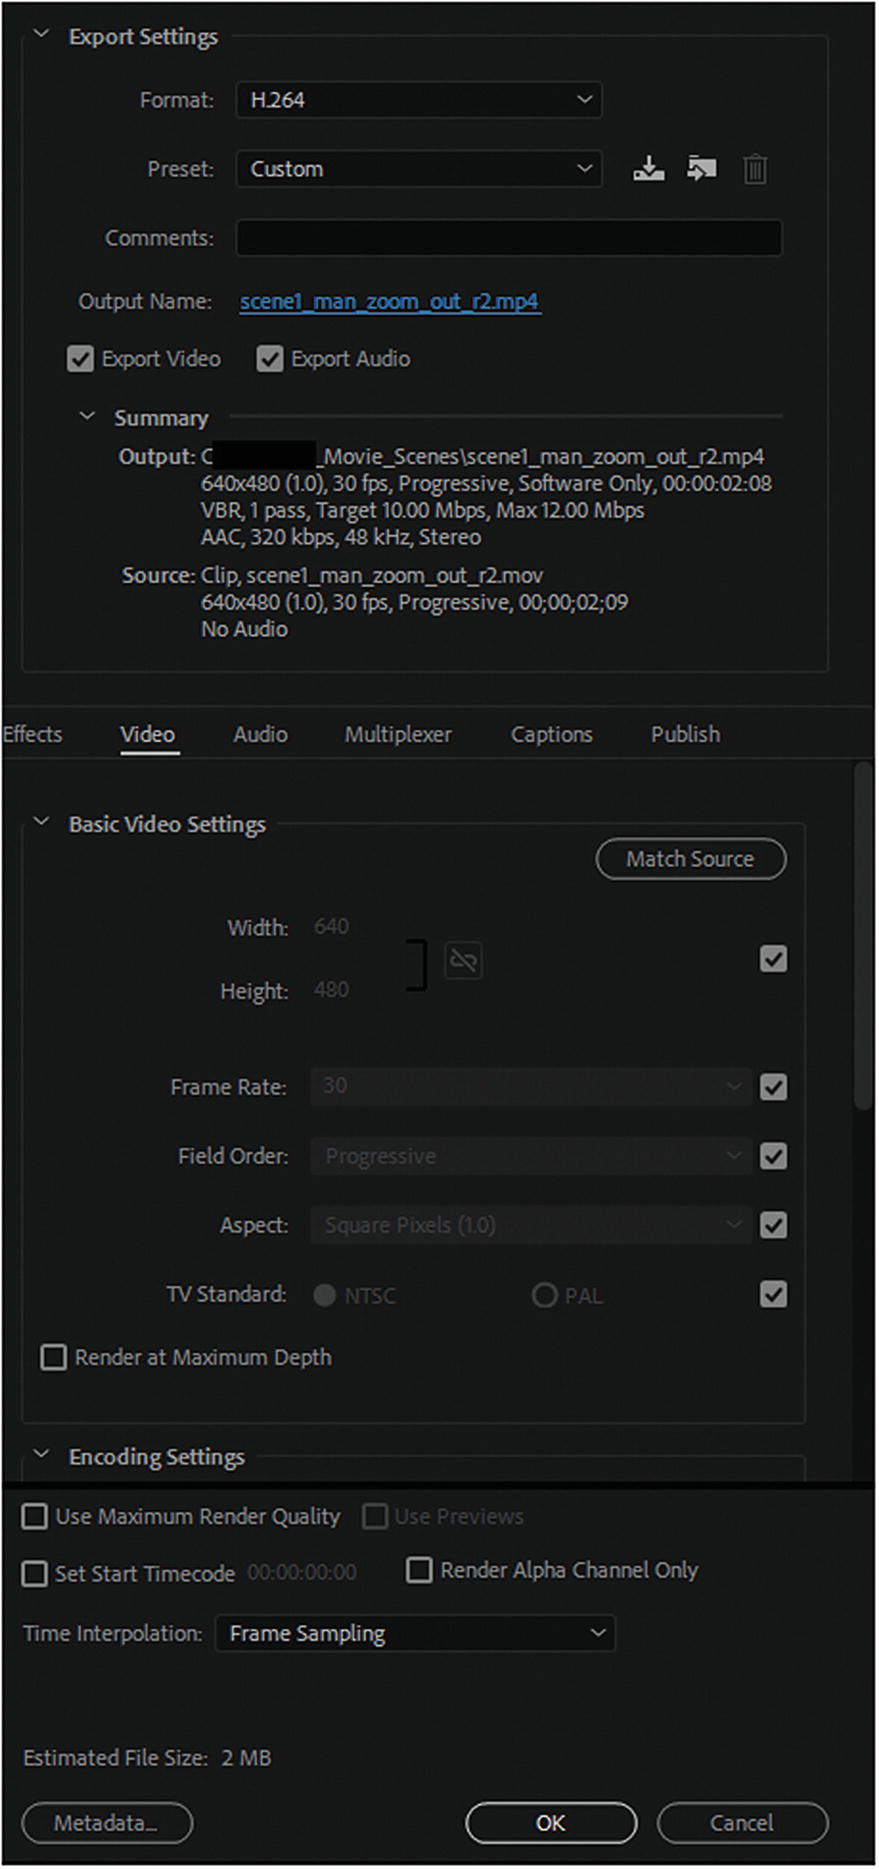Toggle the width-height link constraint icon
This screenshot has width=879, height=1869.
[463, 960]
